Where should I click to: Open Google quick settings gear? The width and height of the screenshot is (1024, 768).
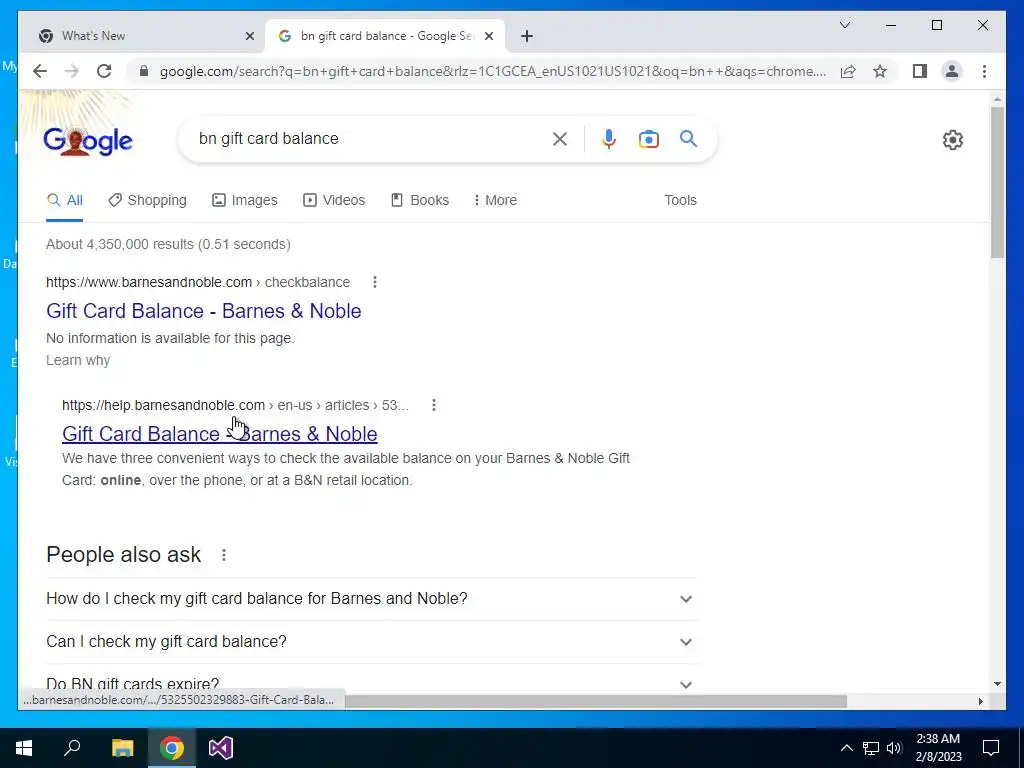953,140
